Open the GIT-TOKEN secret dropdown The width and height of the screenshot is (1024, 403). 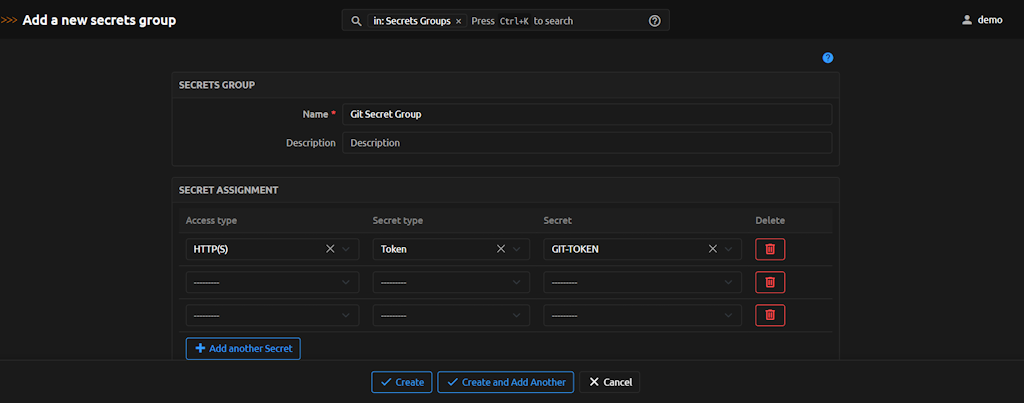(x=730, y=249)
